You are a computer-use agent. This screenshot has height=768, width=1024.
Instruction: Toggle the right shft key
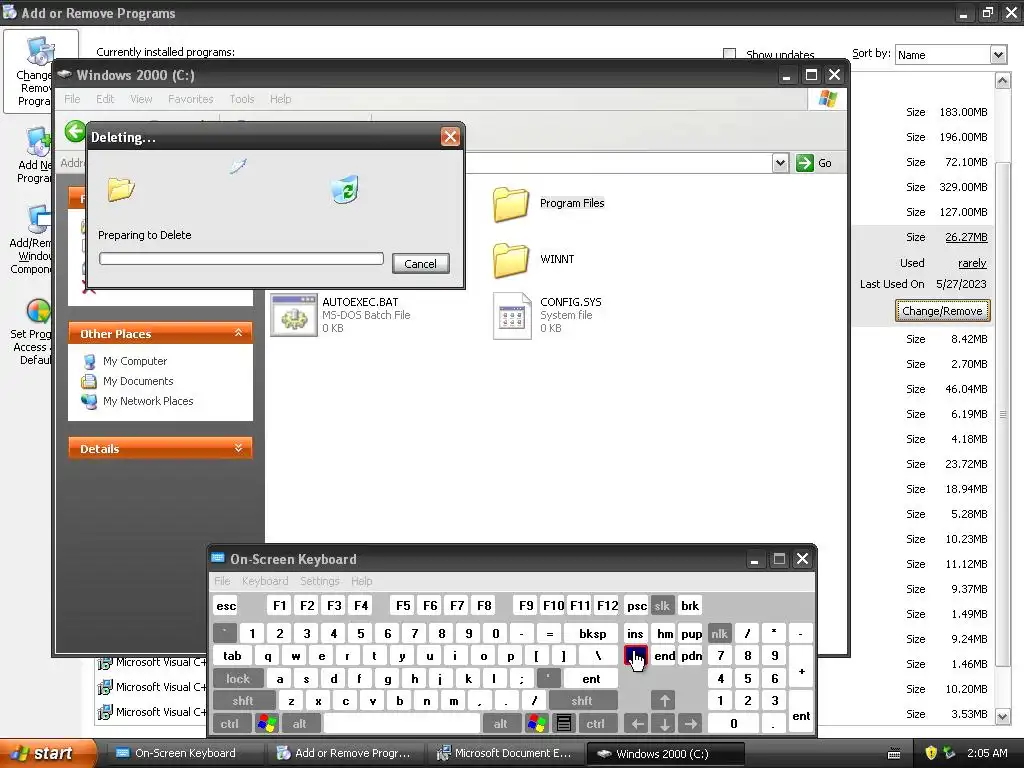click(582, 701)
